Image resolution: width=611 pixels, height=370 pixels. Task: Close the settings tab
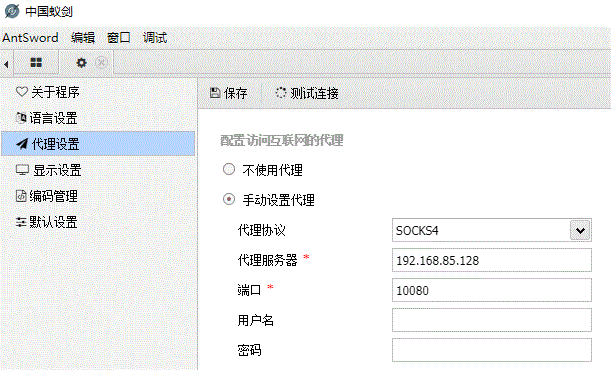101,62
